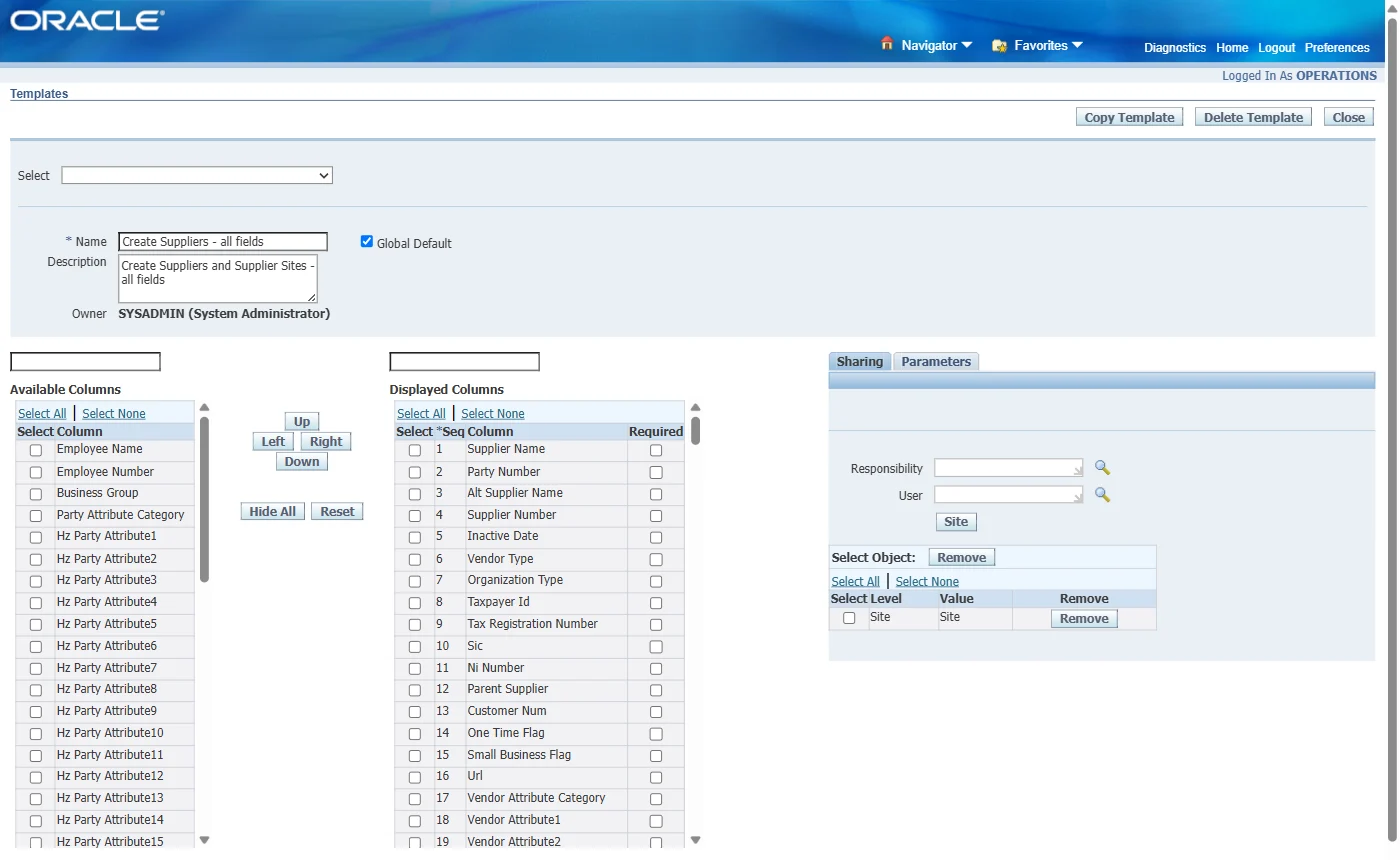The width and height of the screenshot is (1400, 860).
Task: Click the User input field
Action: (x=1009, y=495)
